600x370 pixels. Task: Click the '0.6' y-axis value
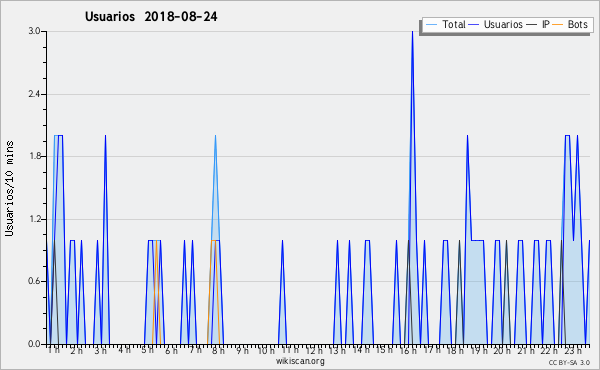pyautogui.click(x=34, y=282)
